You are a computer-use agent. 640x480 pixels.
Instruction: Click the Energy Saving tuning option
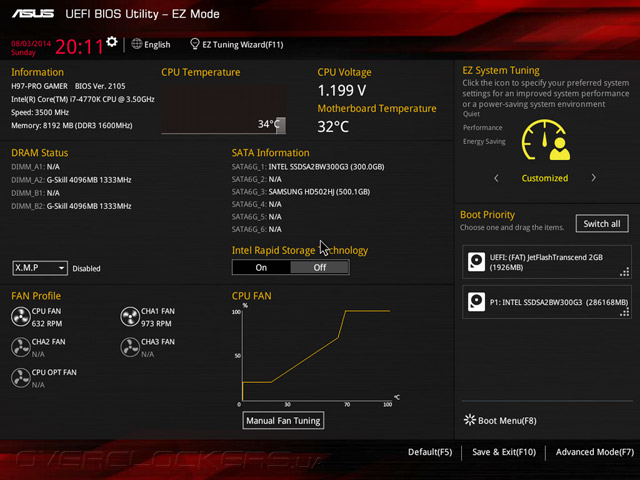[x=484, y=141]
